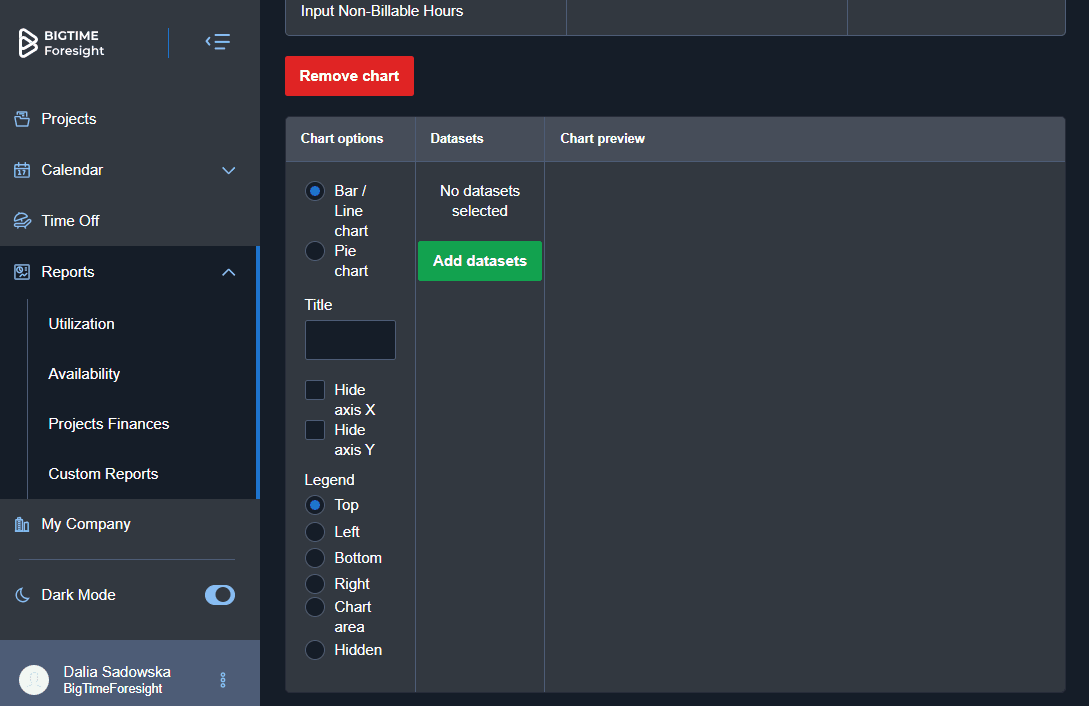Expand the Calendar submenu chevron

point(228,170)
